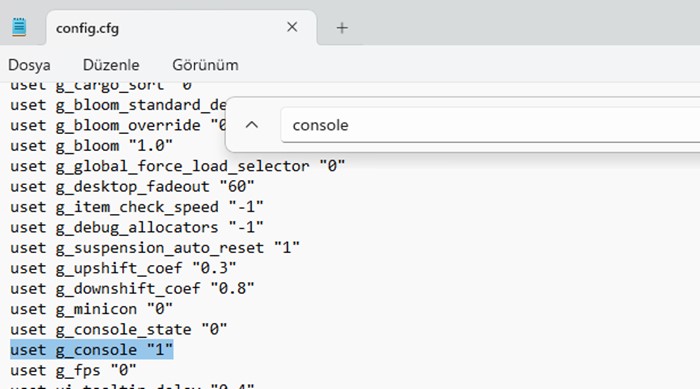700x389 pixels.
Task: Click the g_console_state line
Action: coord(118,329)
